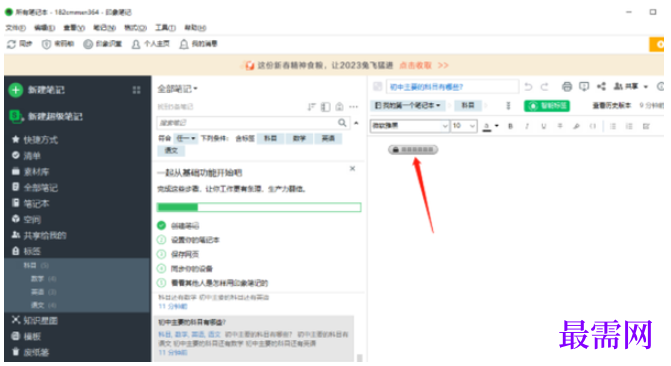
Task: Click the reminder icon above note list
Action: (x=339, y=107)
